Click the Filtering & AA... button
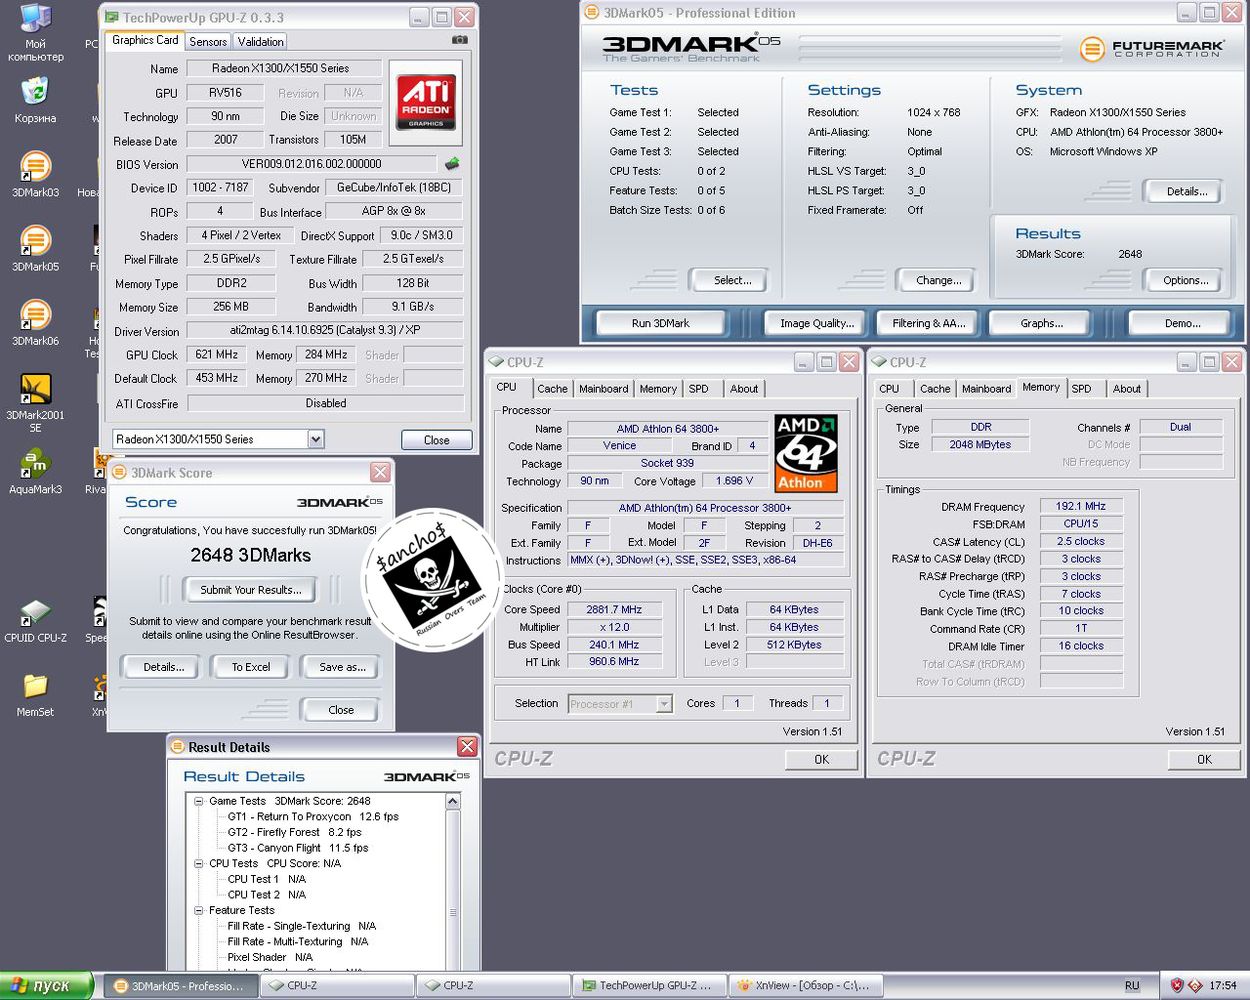 (x=929, y=323)
